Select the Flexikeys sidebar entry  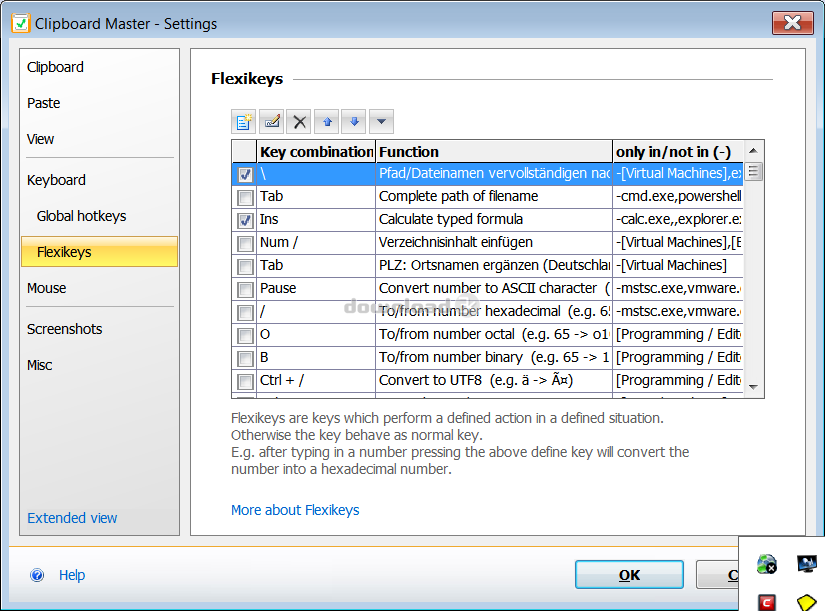pyautogui.click(x=99, y=252)
